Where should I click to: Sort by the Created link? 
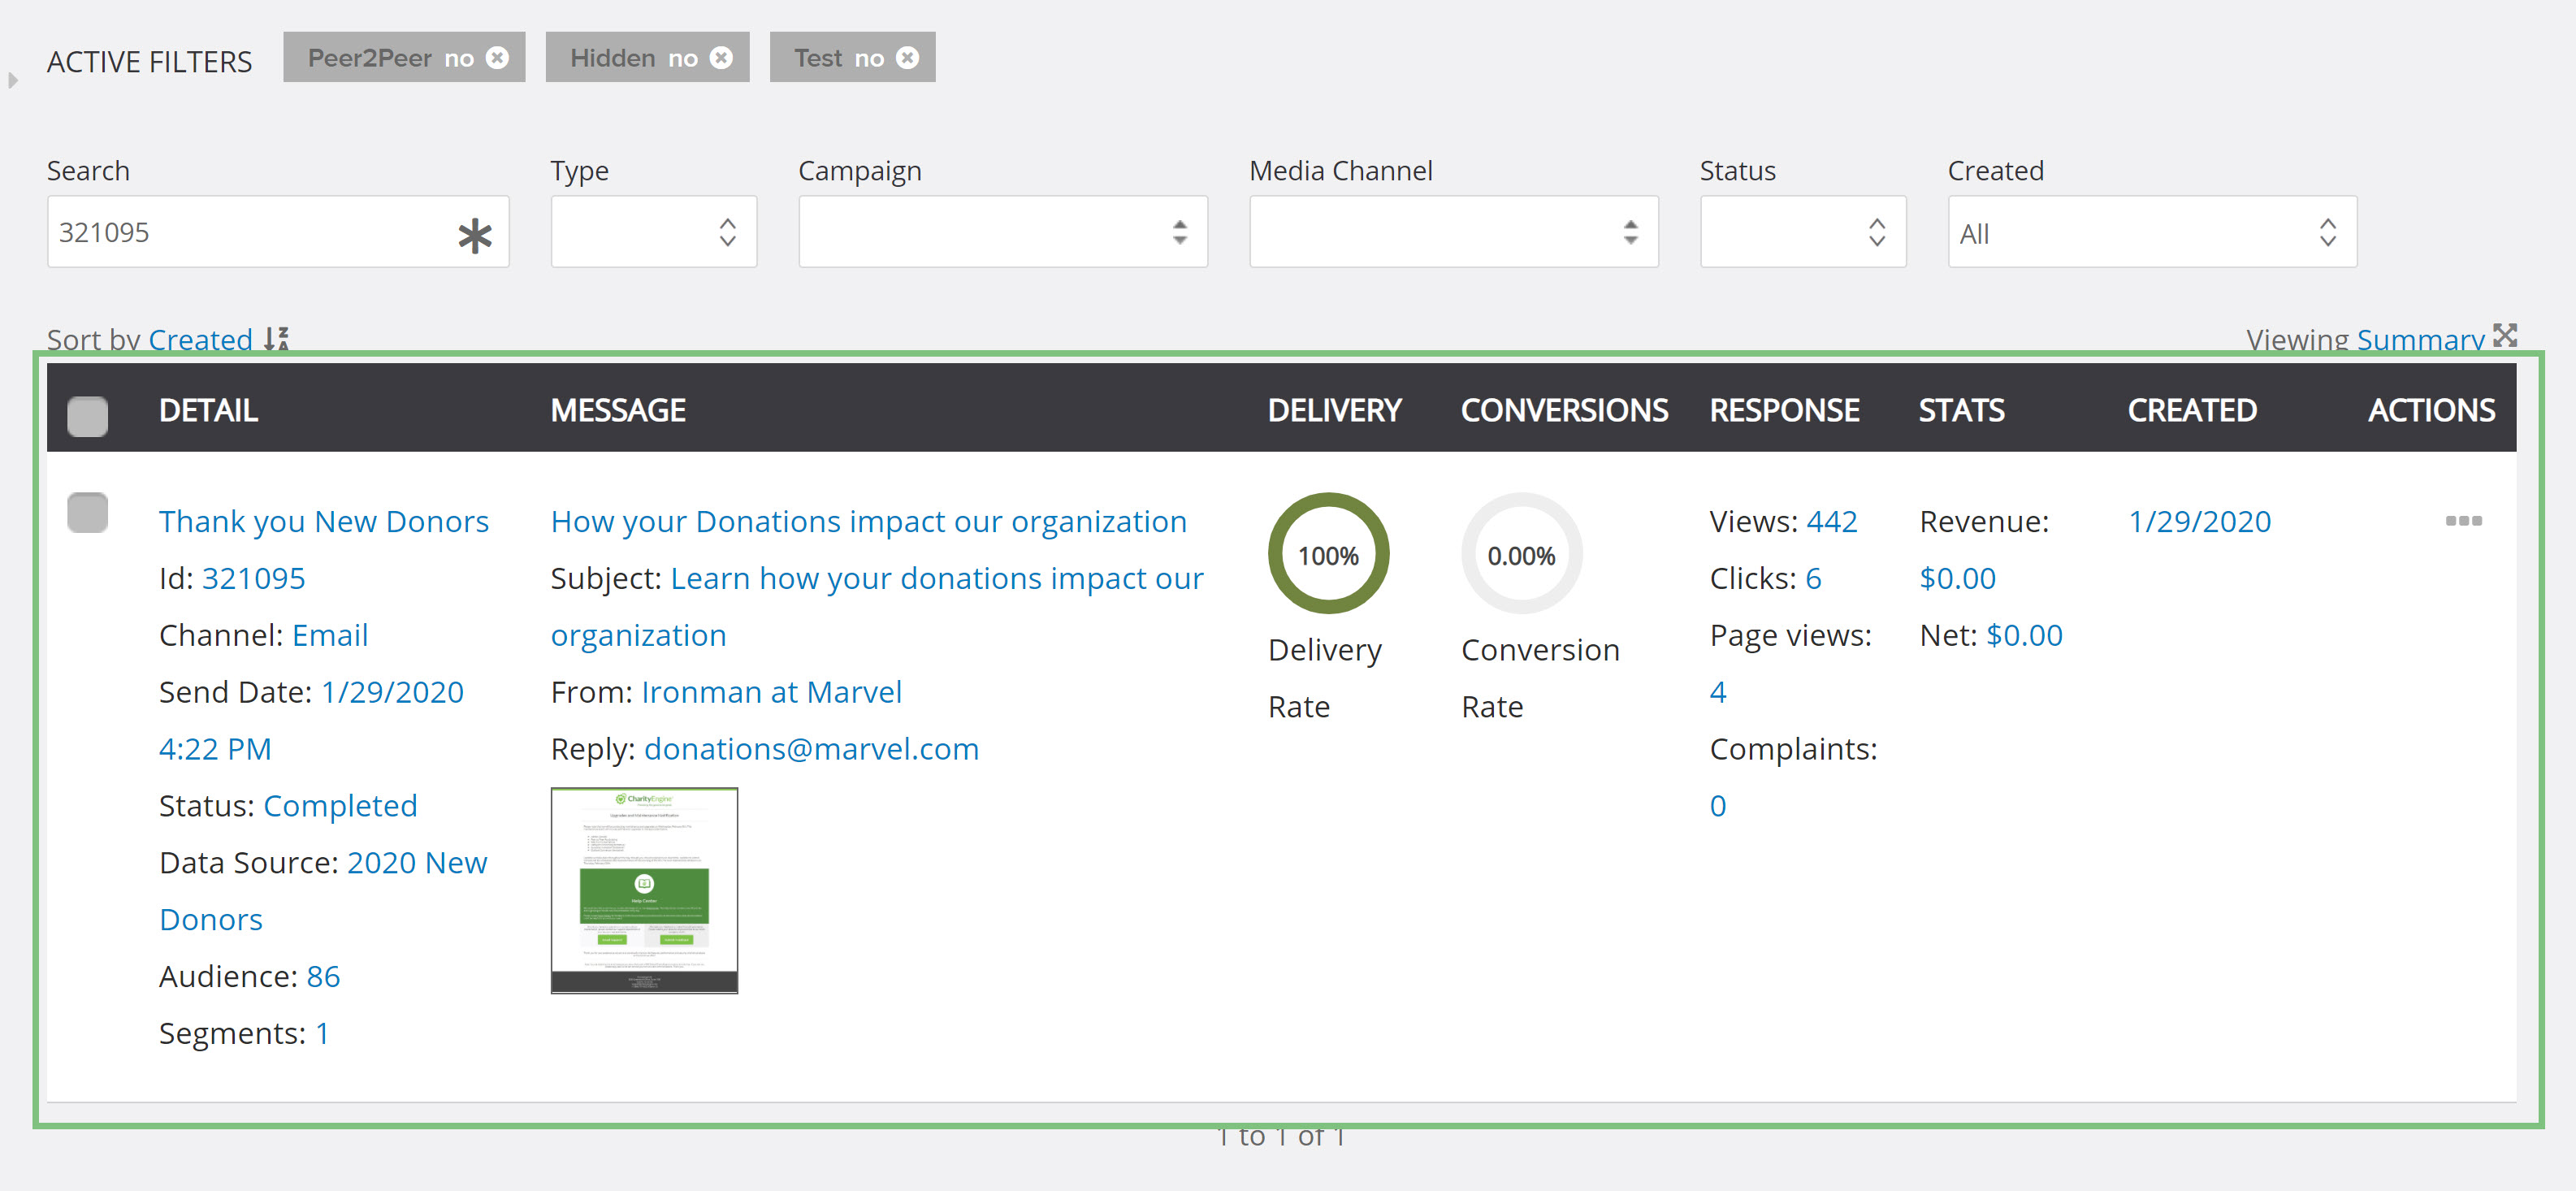(x=200, y=340)
